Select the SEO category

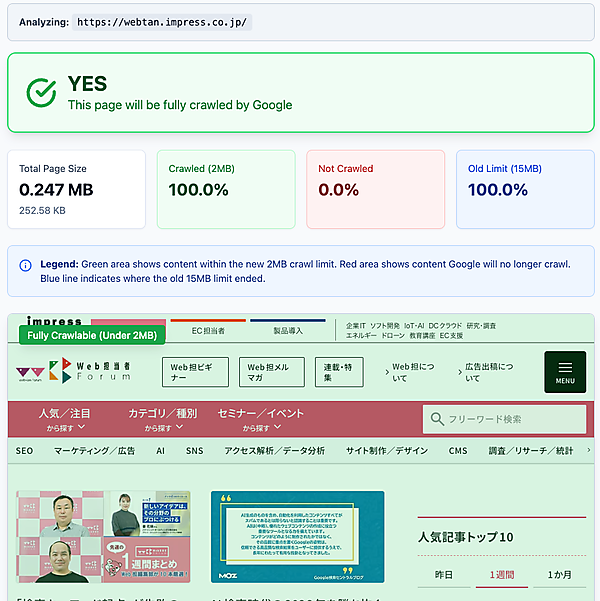pos(24,451)
